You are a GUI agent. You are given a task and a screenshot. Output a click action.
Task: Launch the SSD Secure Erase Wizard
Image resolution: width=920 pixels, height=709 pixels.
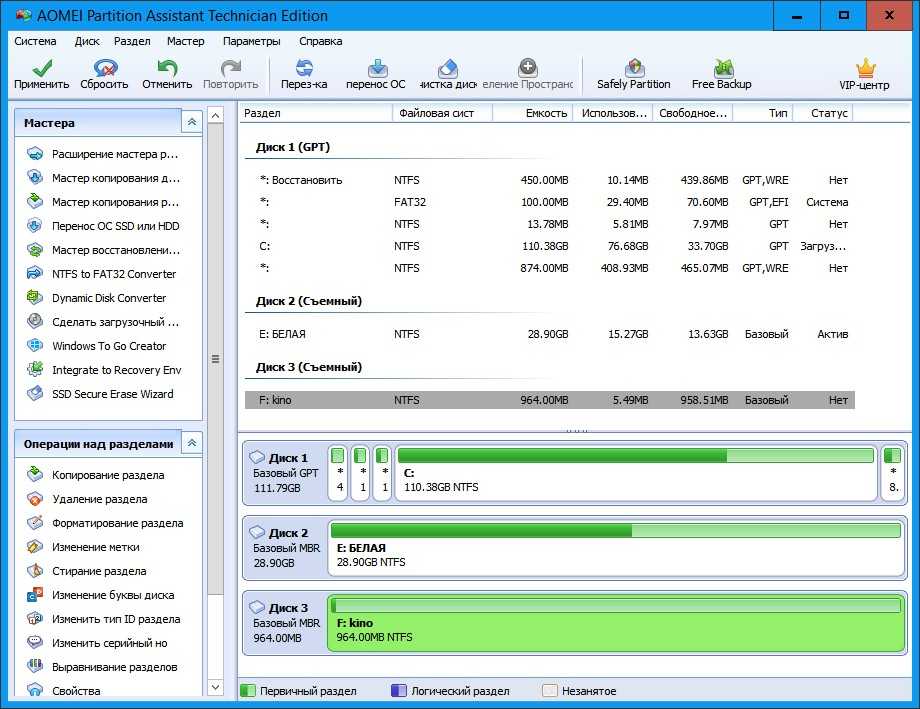(112, 394)
